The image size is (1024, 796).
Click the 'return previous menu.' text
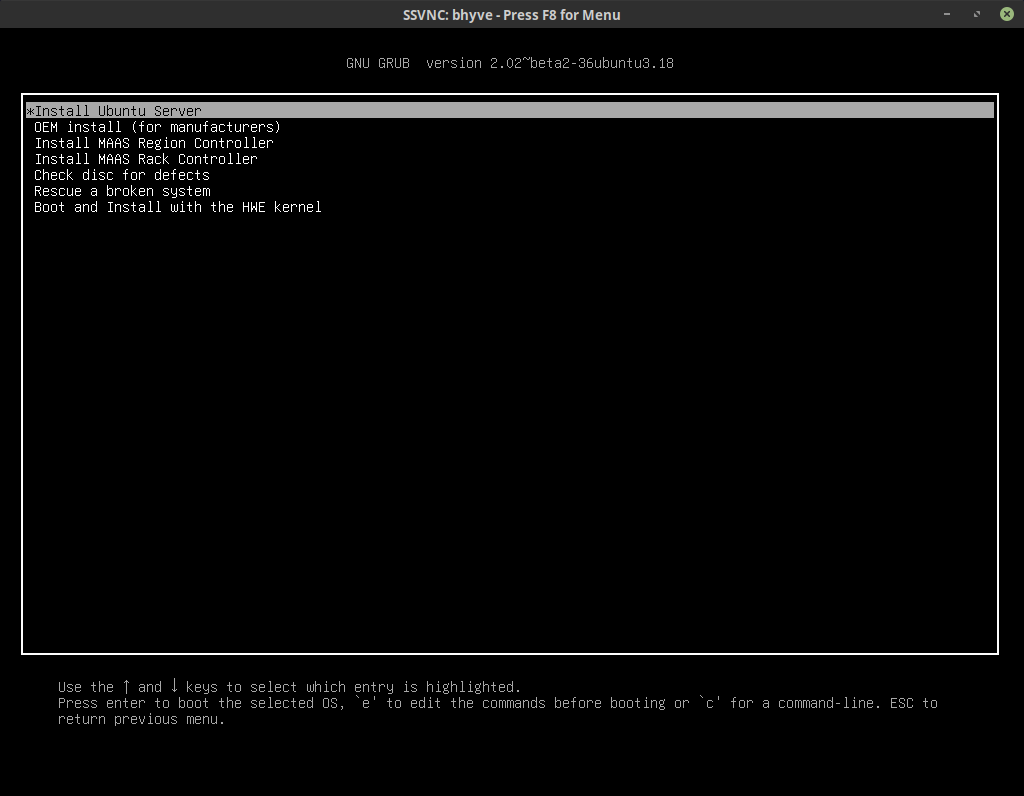[141, 719]
